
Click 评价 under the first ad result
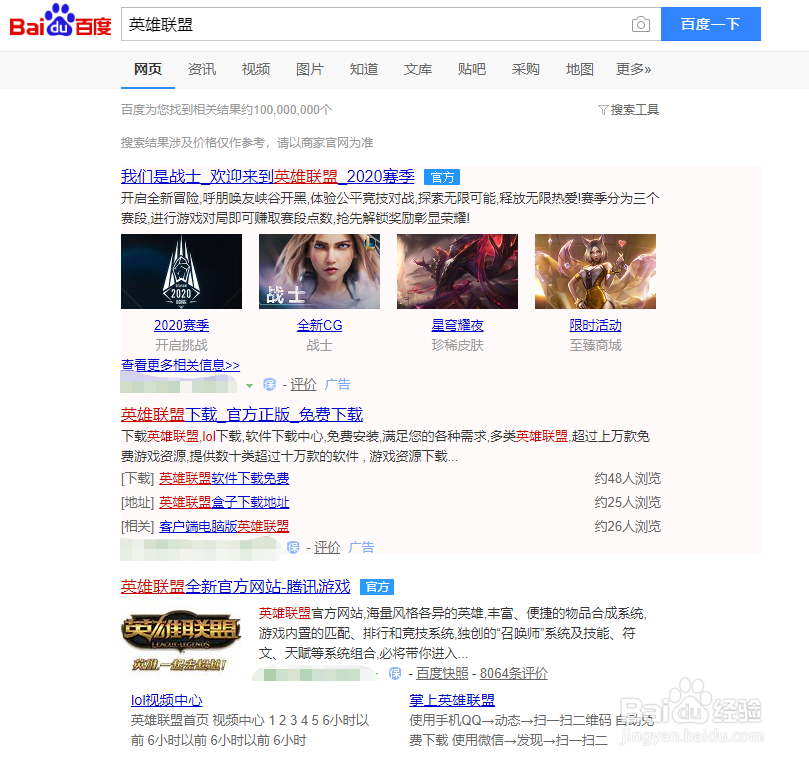pos(303,384)
